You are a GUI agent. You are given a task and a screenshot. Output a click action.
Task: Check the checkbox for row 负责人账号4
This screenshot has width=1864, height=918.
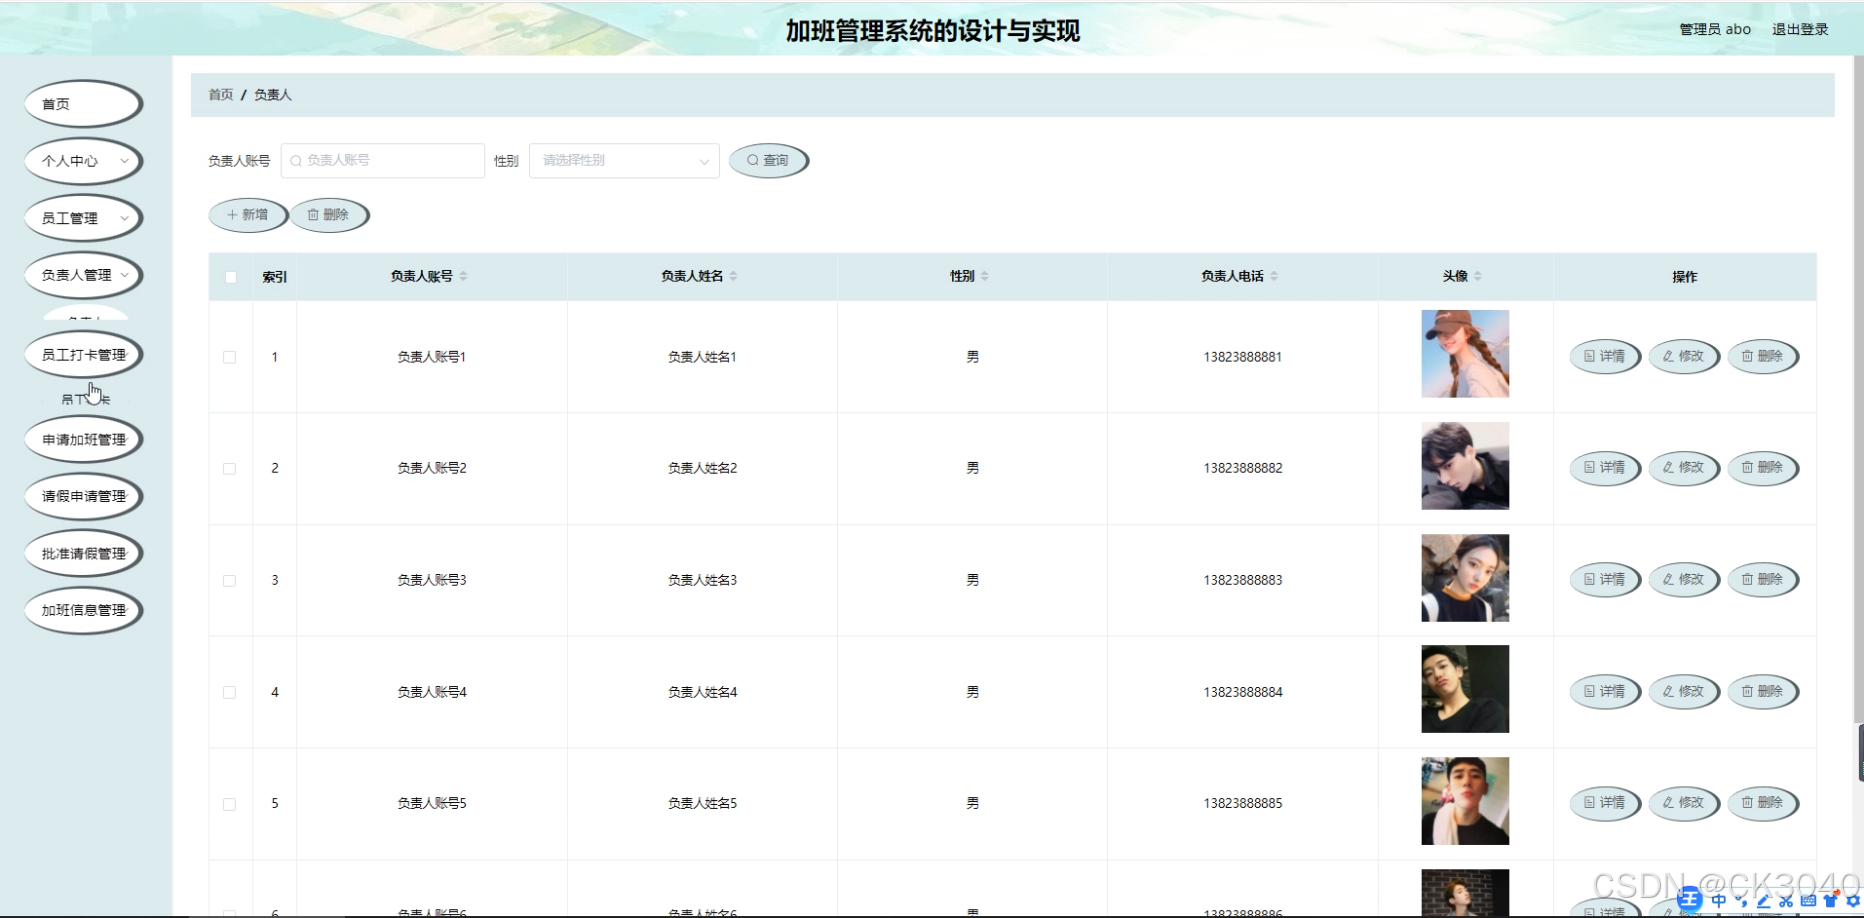(230, 691)
